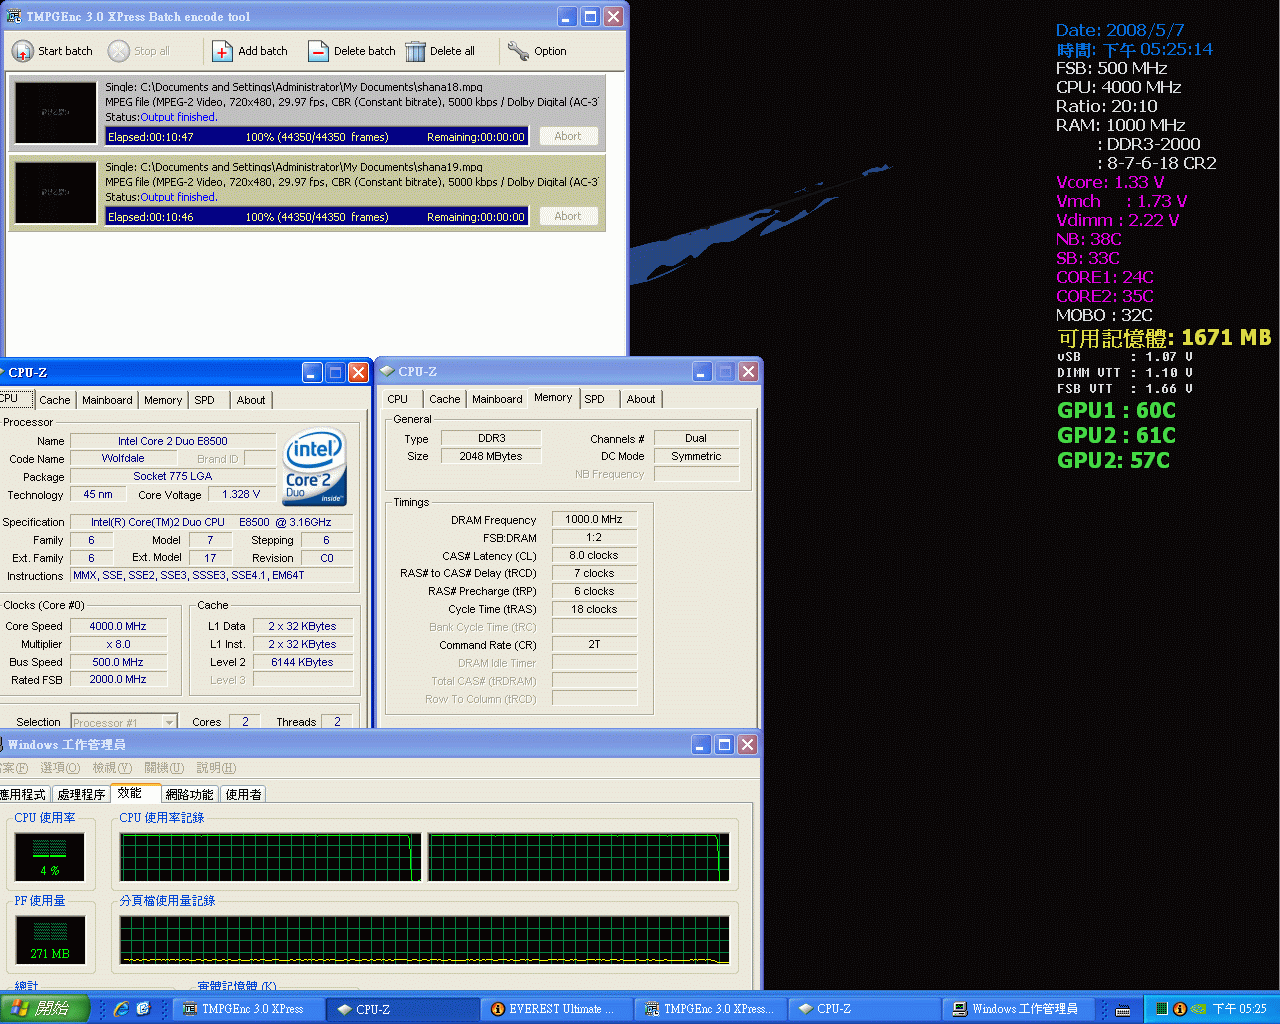The image size is (1280, 1024).
Task: Open Memory tab in CPU-Z processor window
Action: [x=163, y=400]
